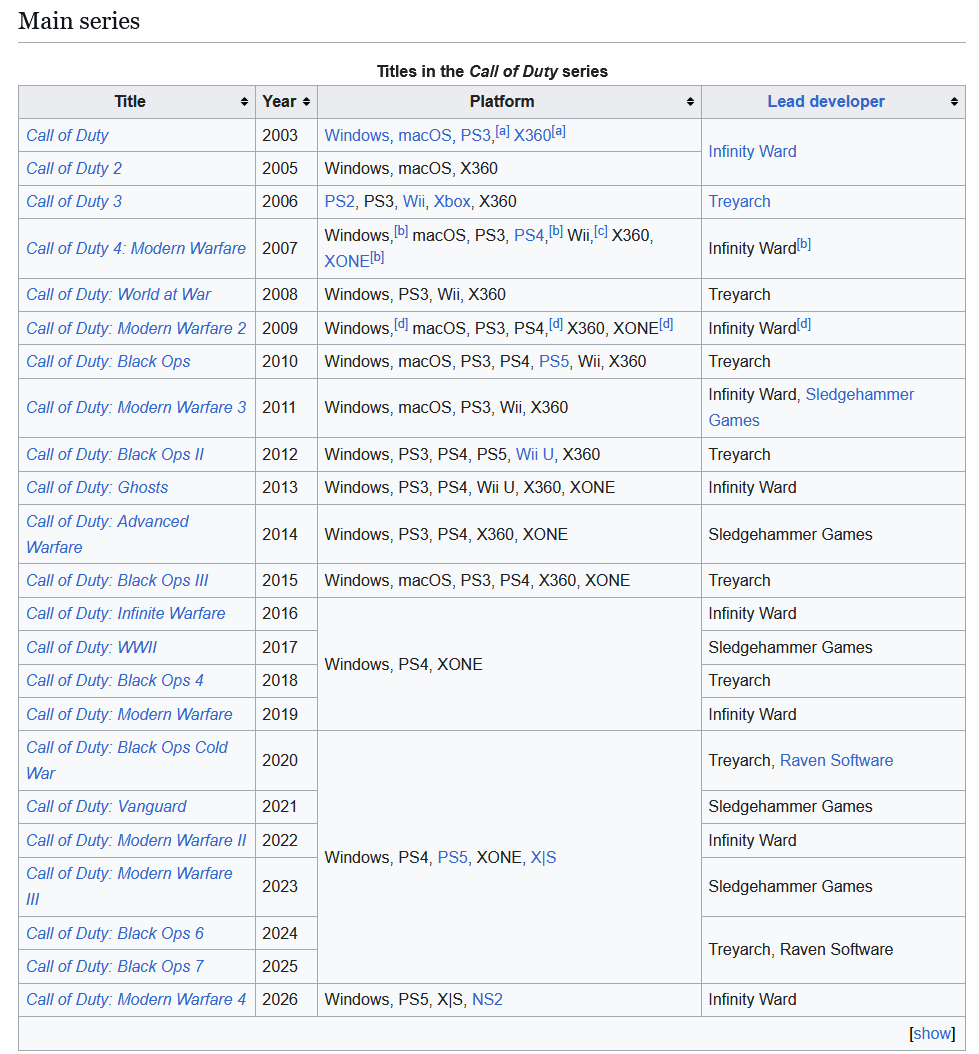Open Call of Duty: Modern Warfare III link
Image resolution: width=979 pixels, height=1054 pixels.
point(129,886)
